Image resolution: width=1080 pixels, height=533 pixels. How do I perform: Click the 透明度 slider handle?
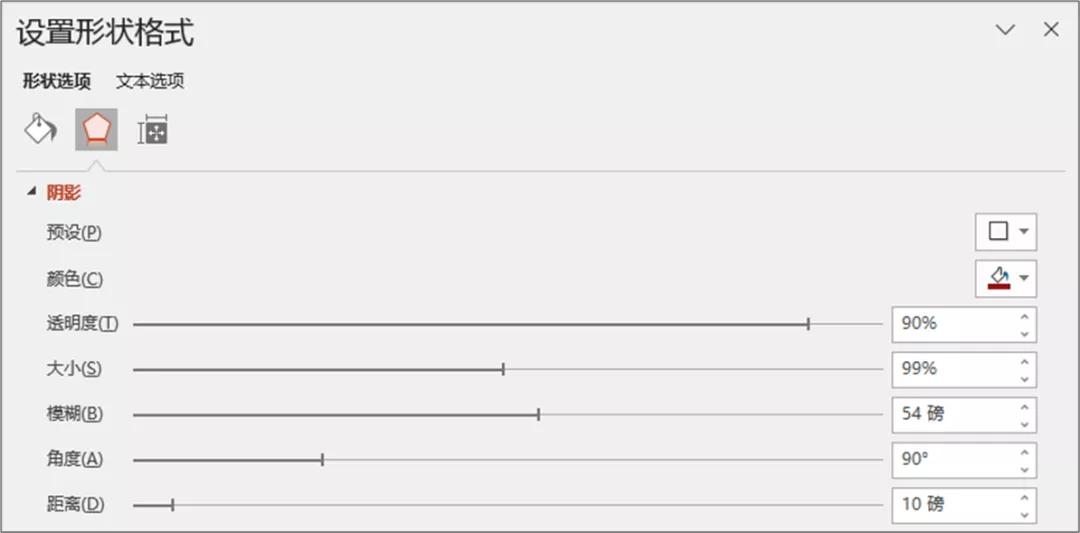[808, 324]
